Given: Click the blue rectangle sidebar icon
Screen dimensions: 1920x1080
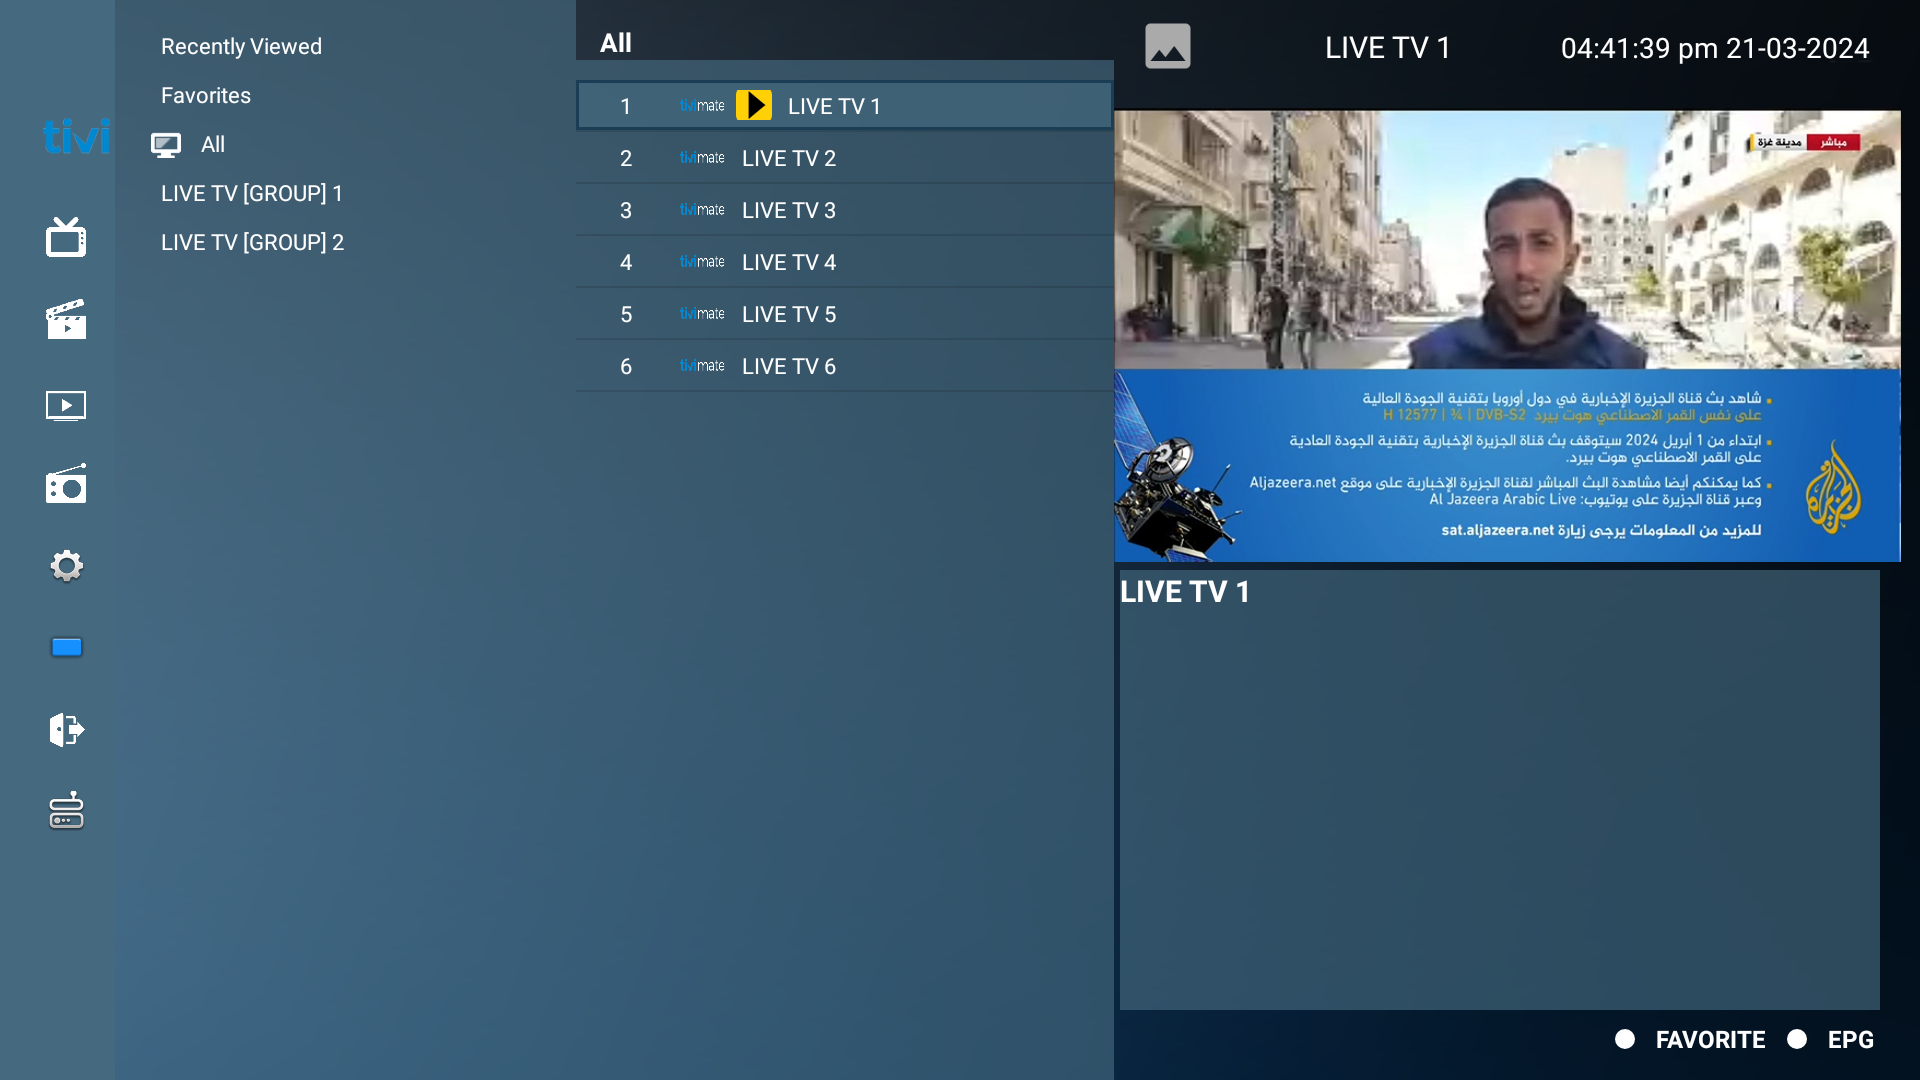Looking at the screenshot, I should coord(66,647).
